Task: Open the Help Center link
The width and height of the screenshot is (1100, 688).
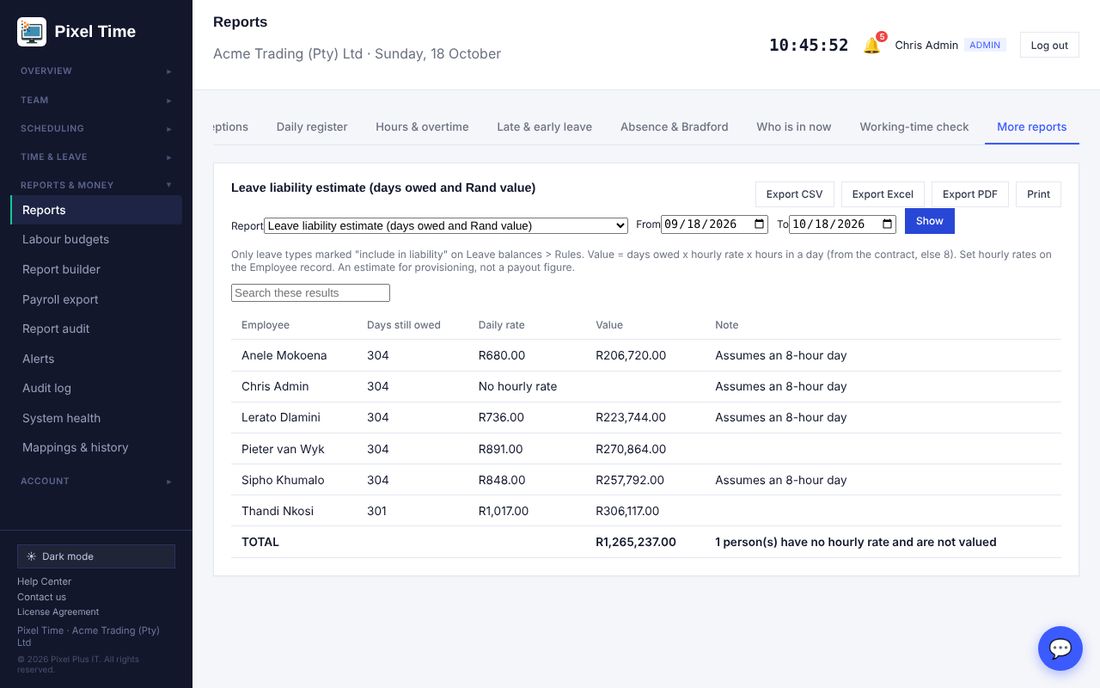Action: click(44, 581)
